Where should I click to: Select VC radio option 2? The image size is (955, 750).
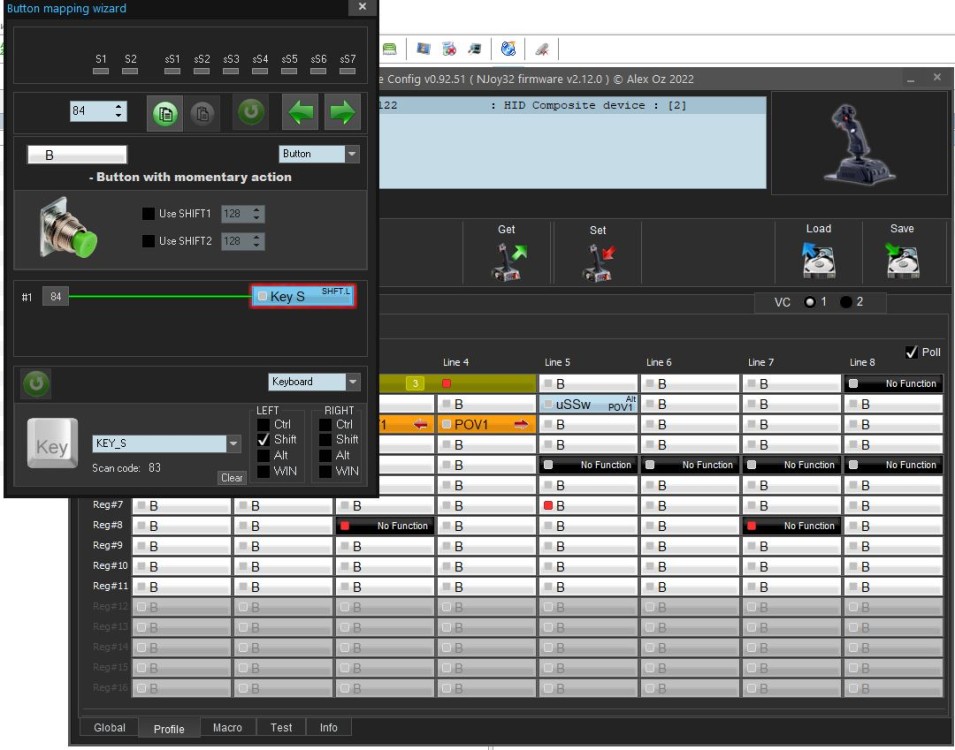point(846,302)
